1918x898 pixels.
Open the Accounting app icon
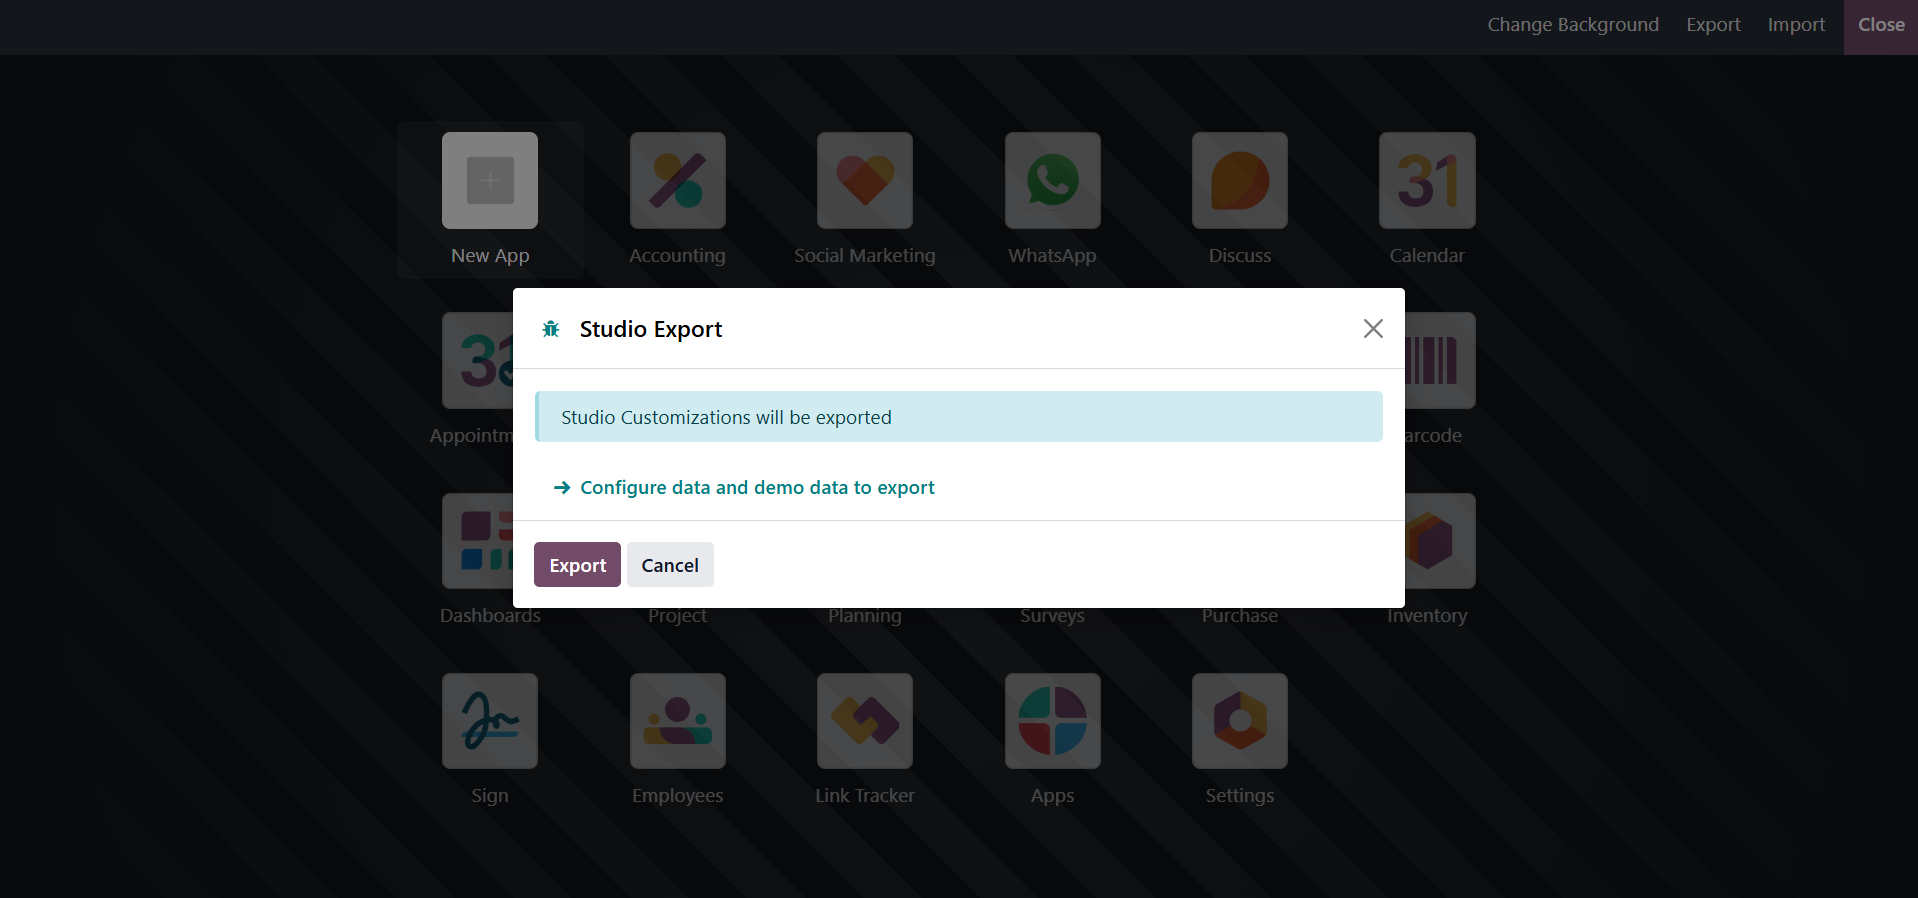coord(677,181)
